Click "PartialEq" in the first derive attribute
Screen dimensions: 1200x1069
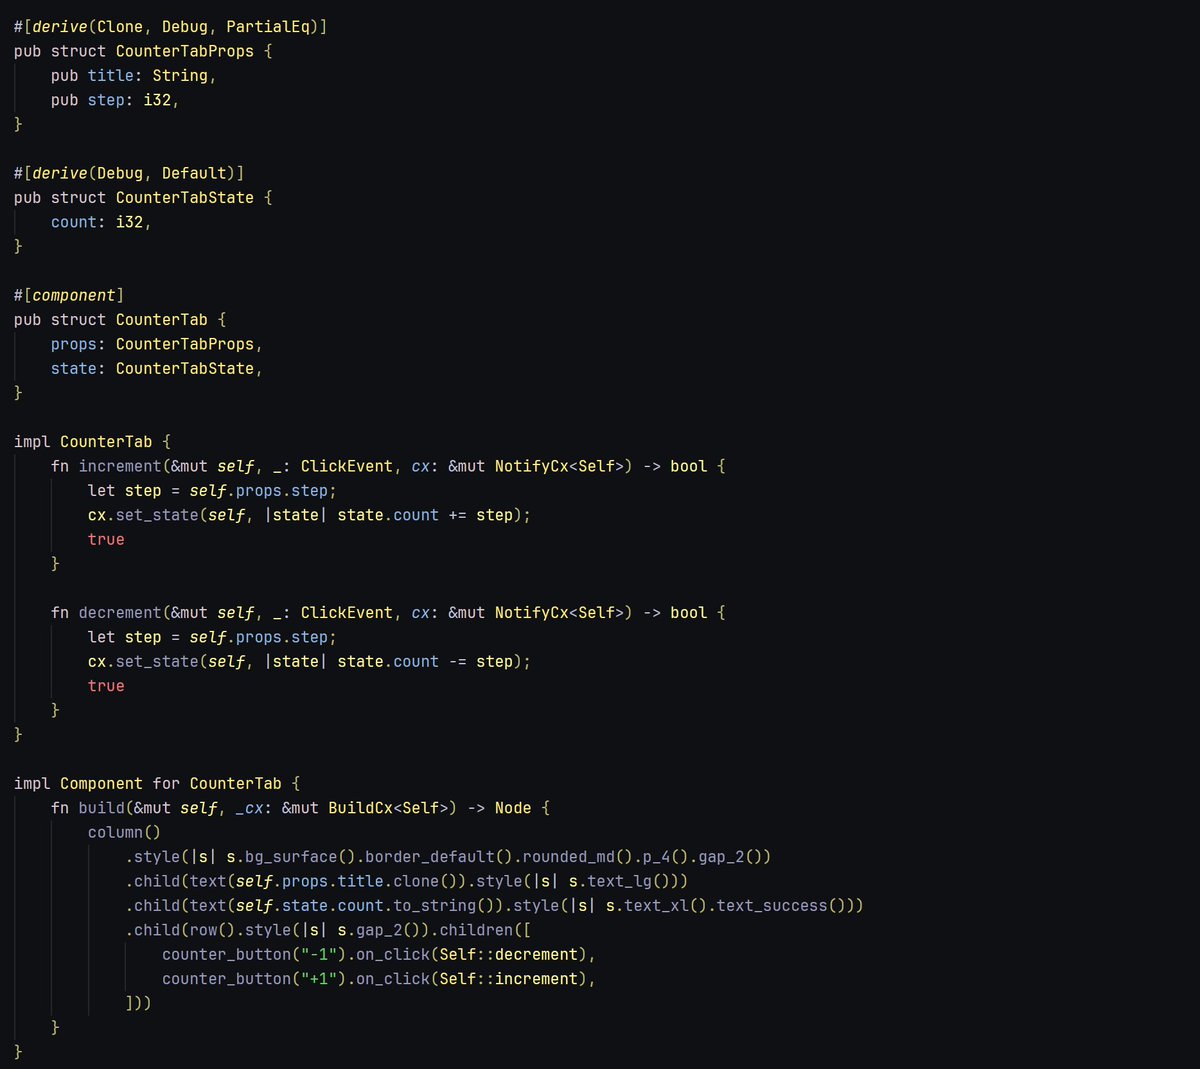[268, 27]
